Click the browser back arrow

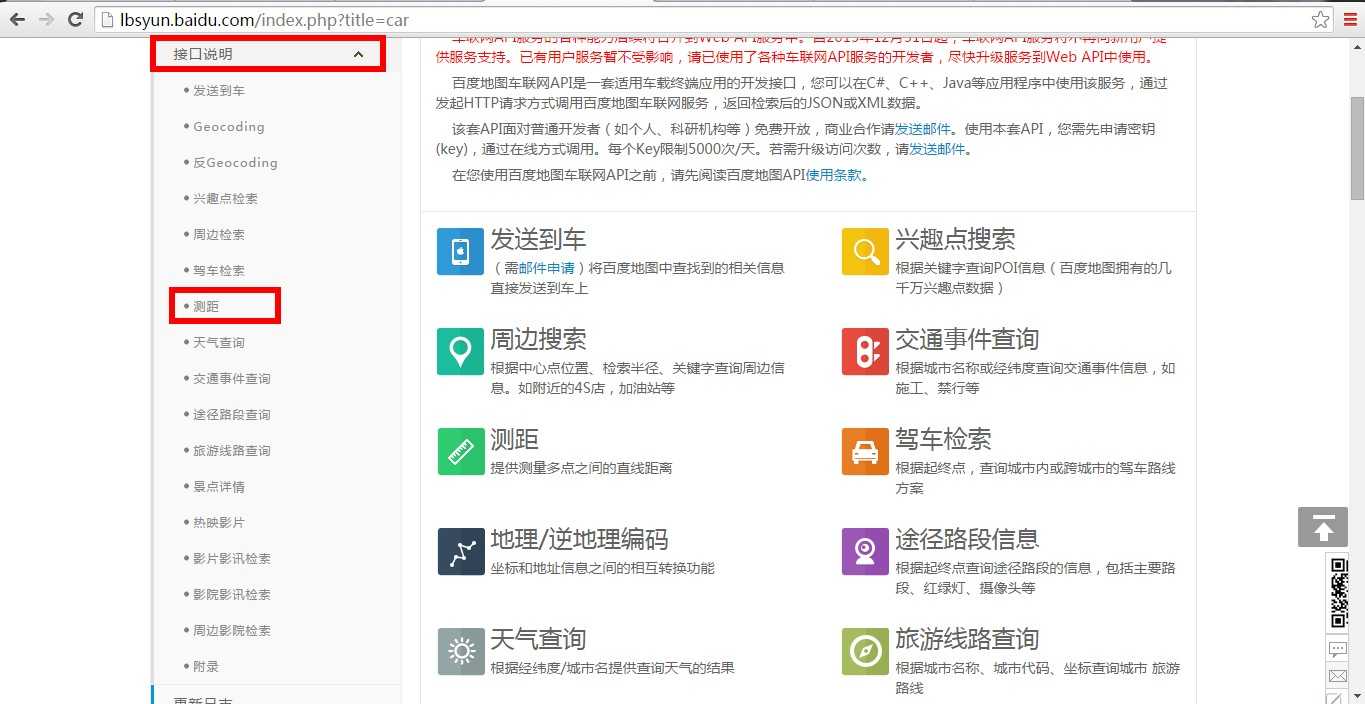click(x=18, y=19)
